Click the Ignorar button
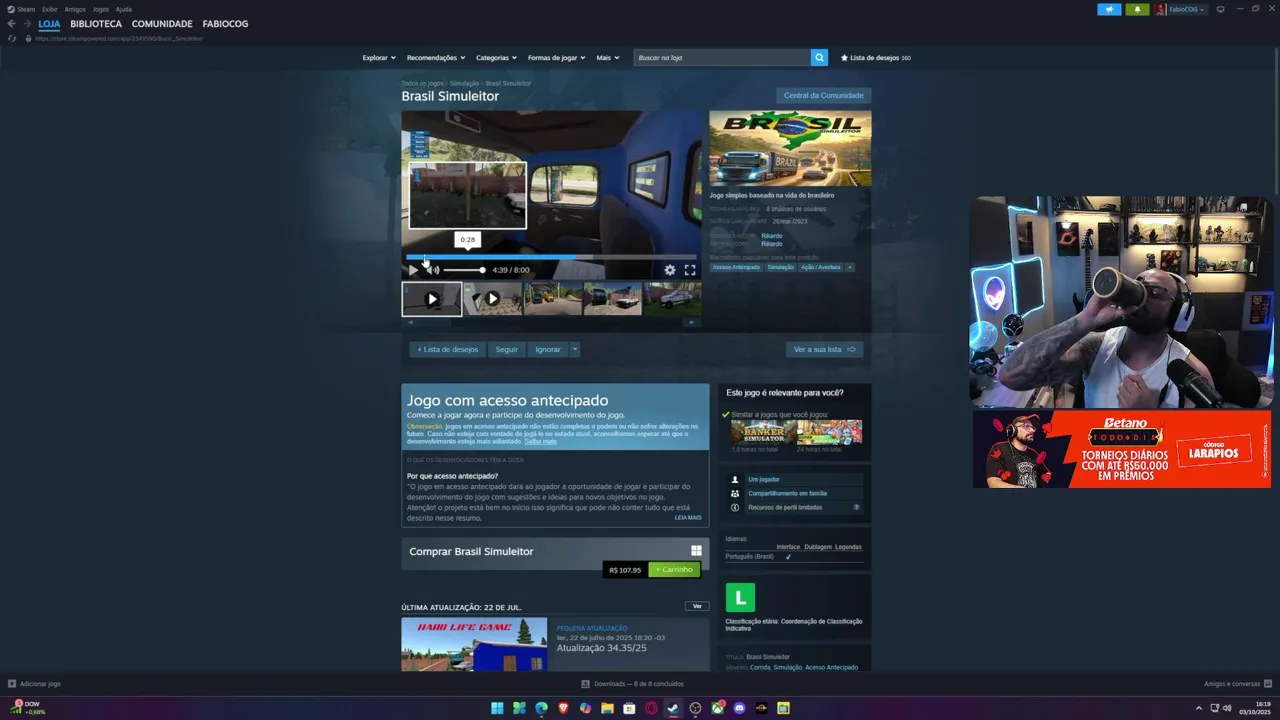Viewport: 1280px width, 720px height. tap(548, 350)
